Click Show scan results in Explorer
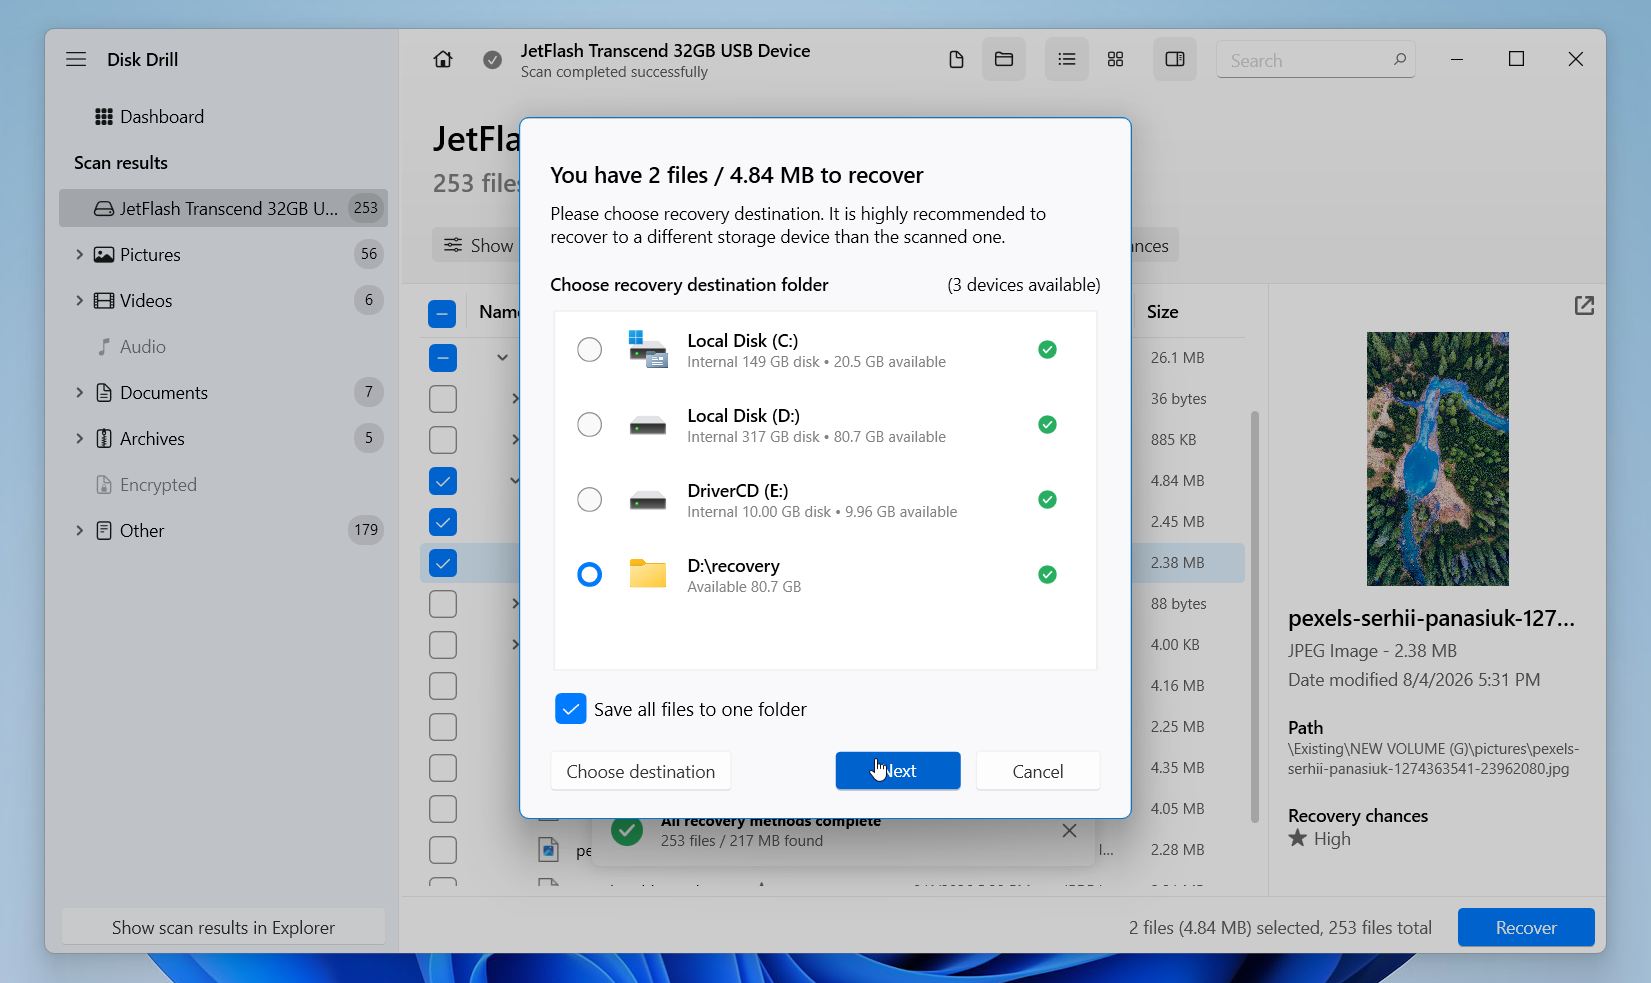 (x=224, y=928)
